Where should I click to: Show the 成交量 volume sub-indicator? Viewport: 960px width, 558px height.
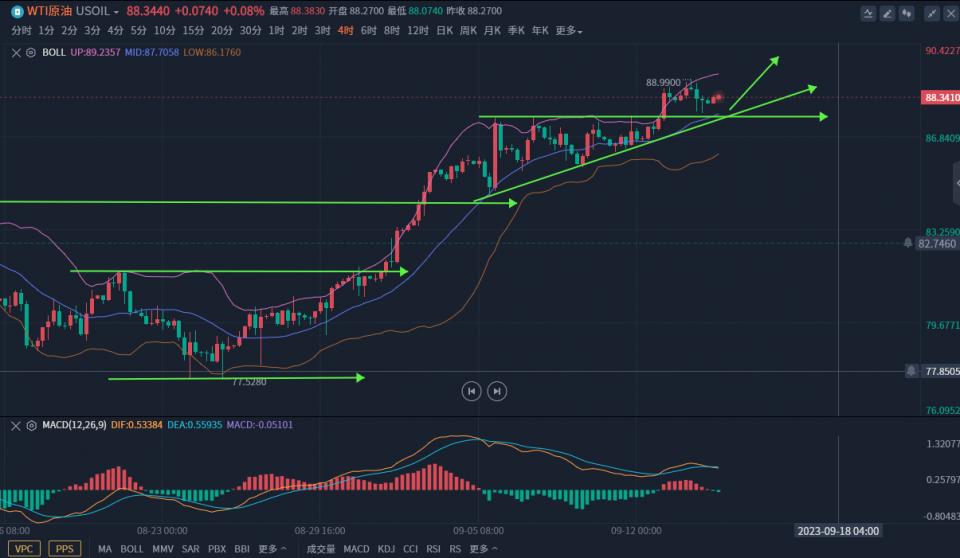[x=321, y=549]
